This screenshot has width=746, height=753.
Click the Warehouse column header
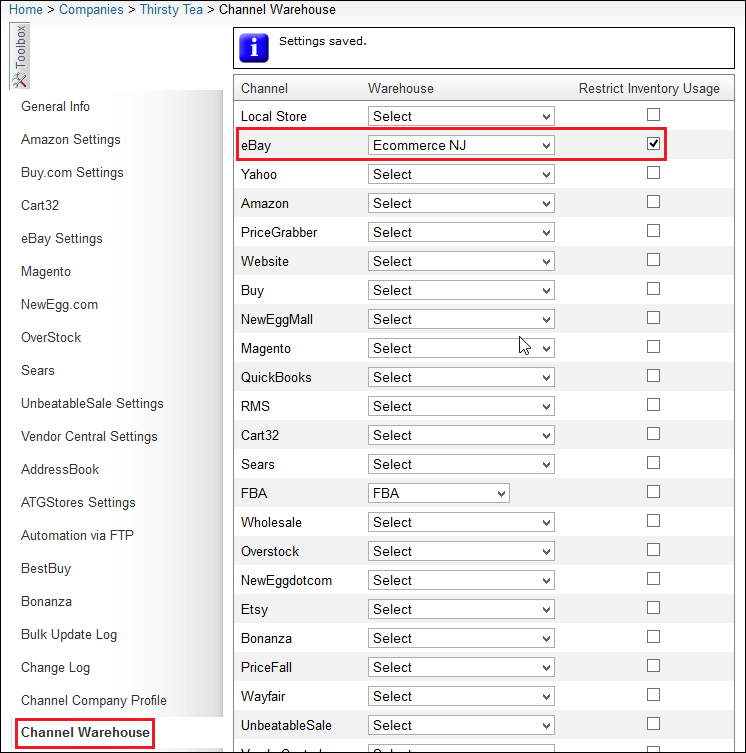pyautogui.click(x=401, y=88)
